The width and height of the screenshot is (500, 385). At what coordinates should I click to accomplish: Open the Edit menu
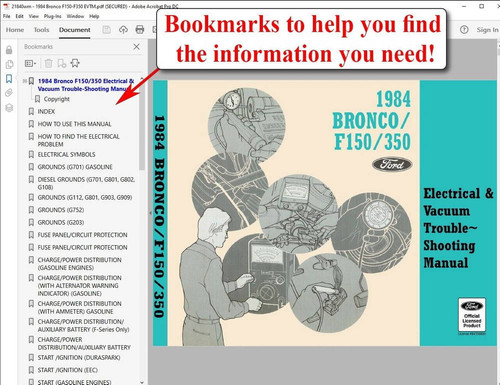pos(19,16)
